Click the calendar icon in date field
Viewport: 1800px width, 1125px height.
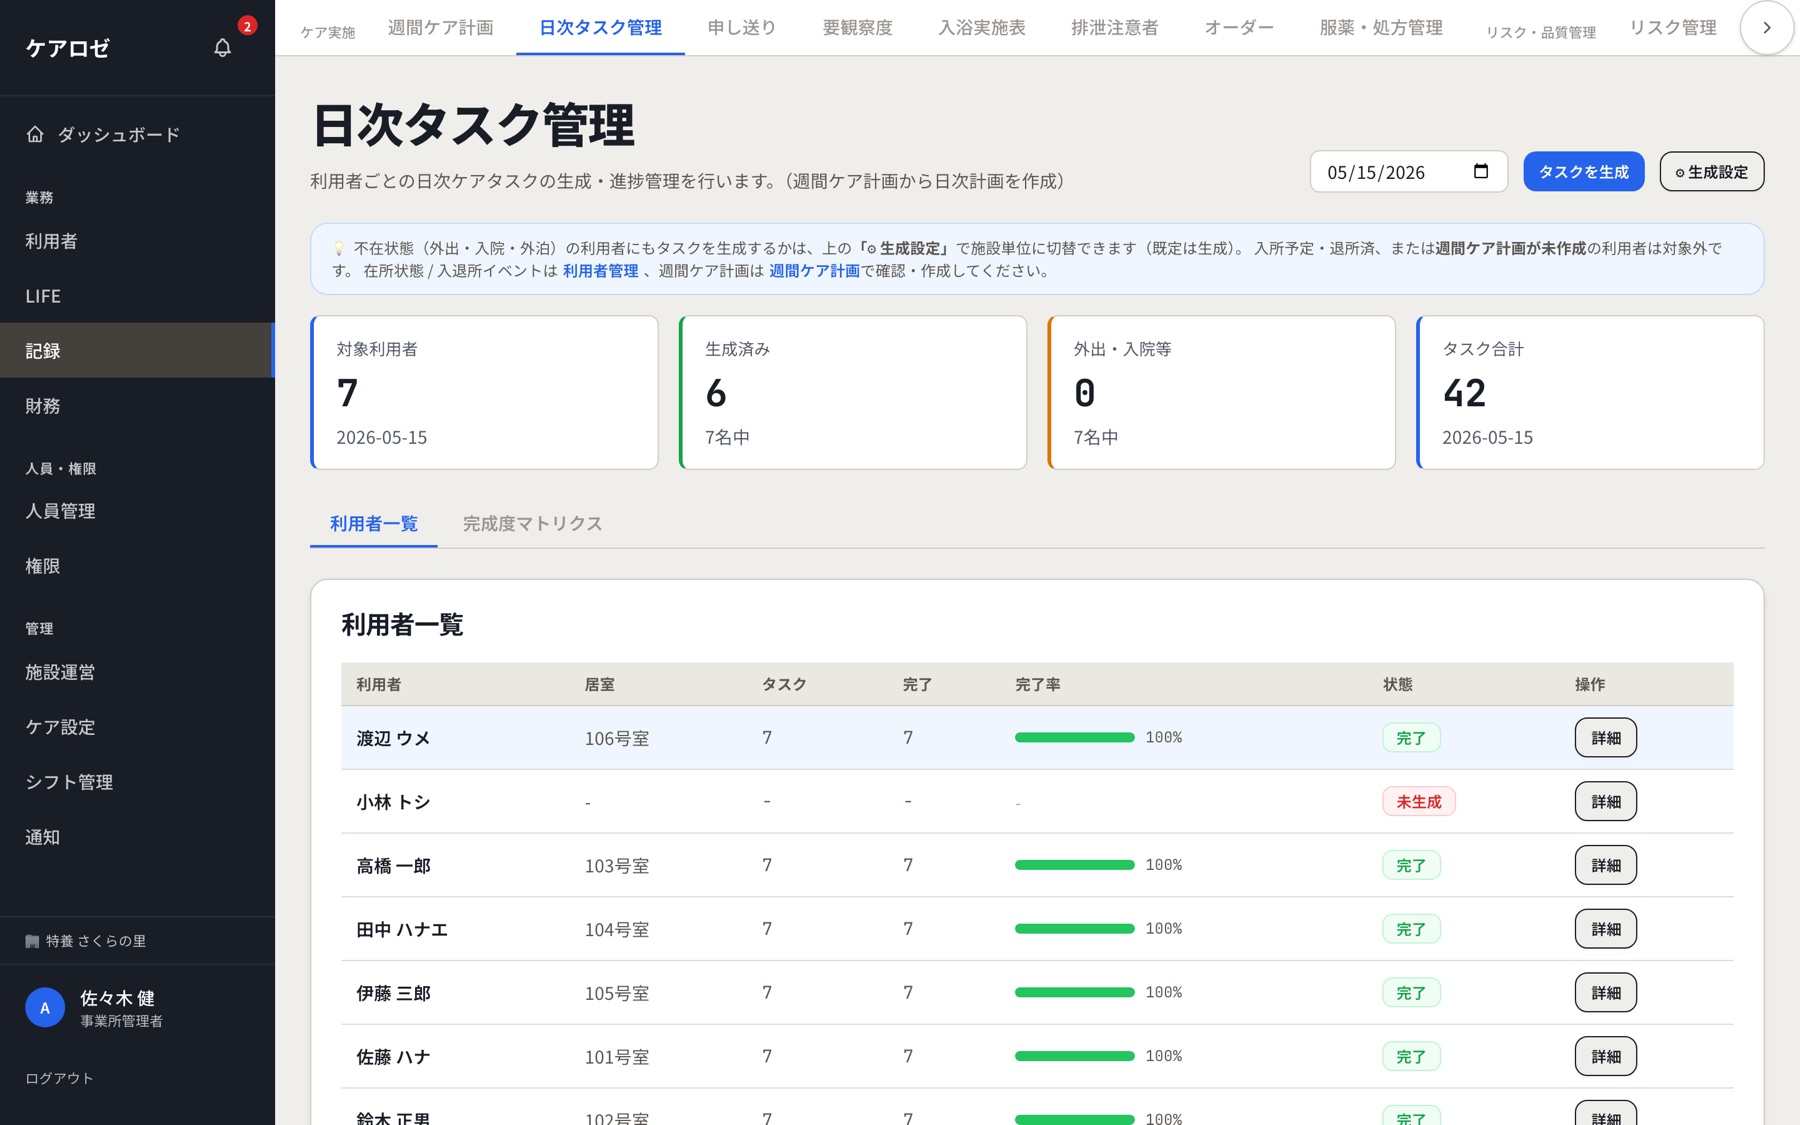pyautogui.click(x=1481, y=171)
